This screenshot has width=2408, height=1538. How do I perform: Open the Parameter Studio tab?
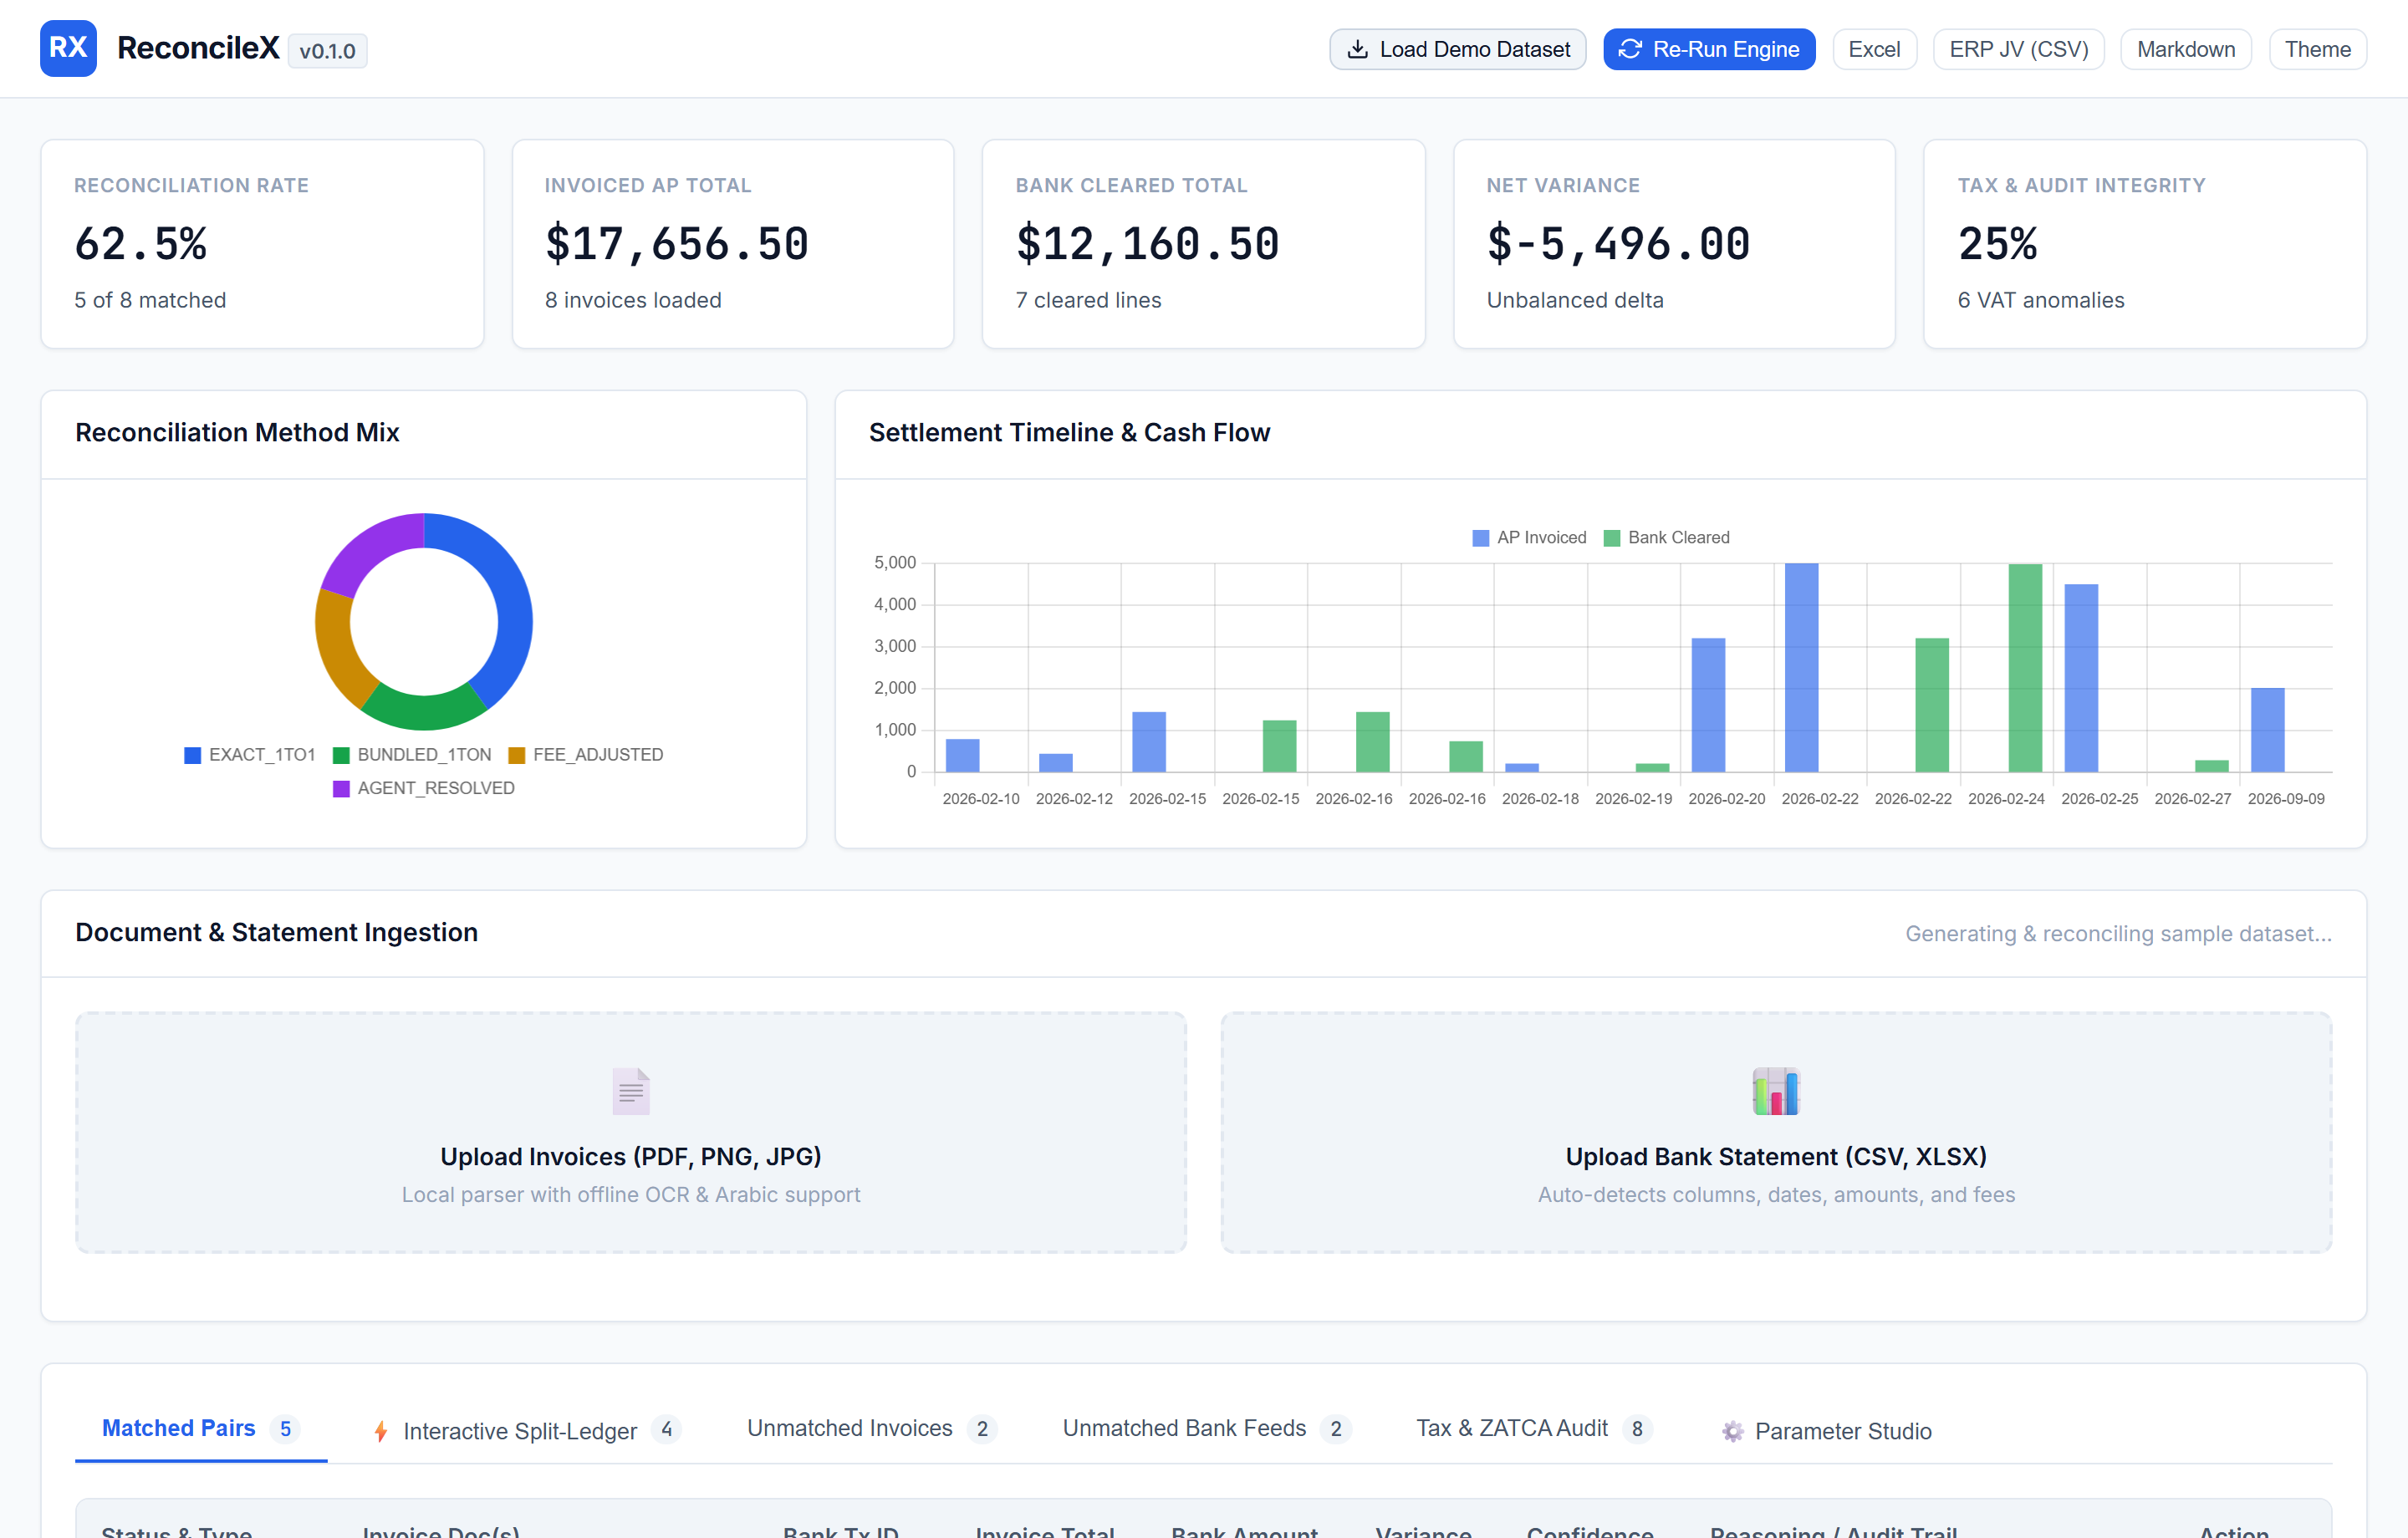(x=1826, y=1430)
